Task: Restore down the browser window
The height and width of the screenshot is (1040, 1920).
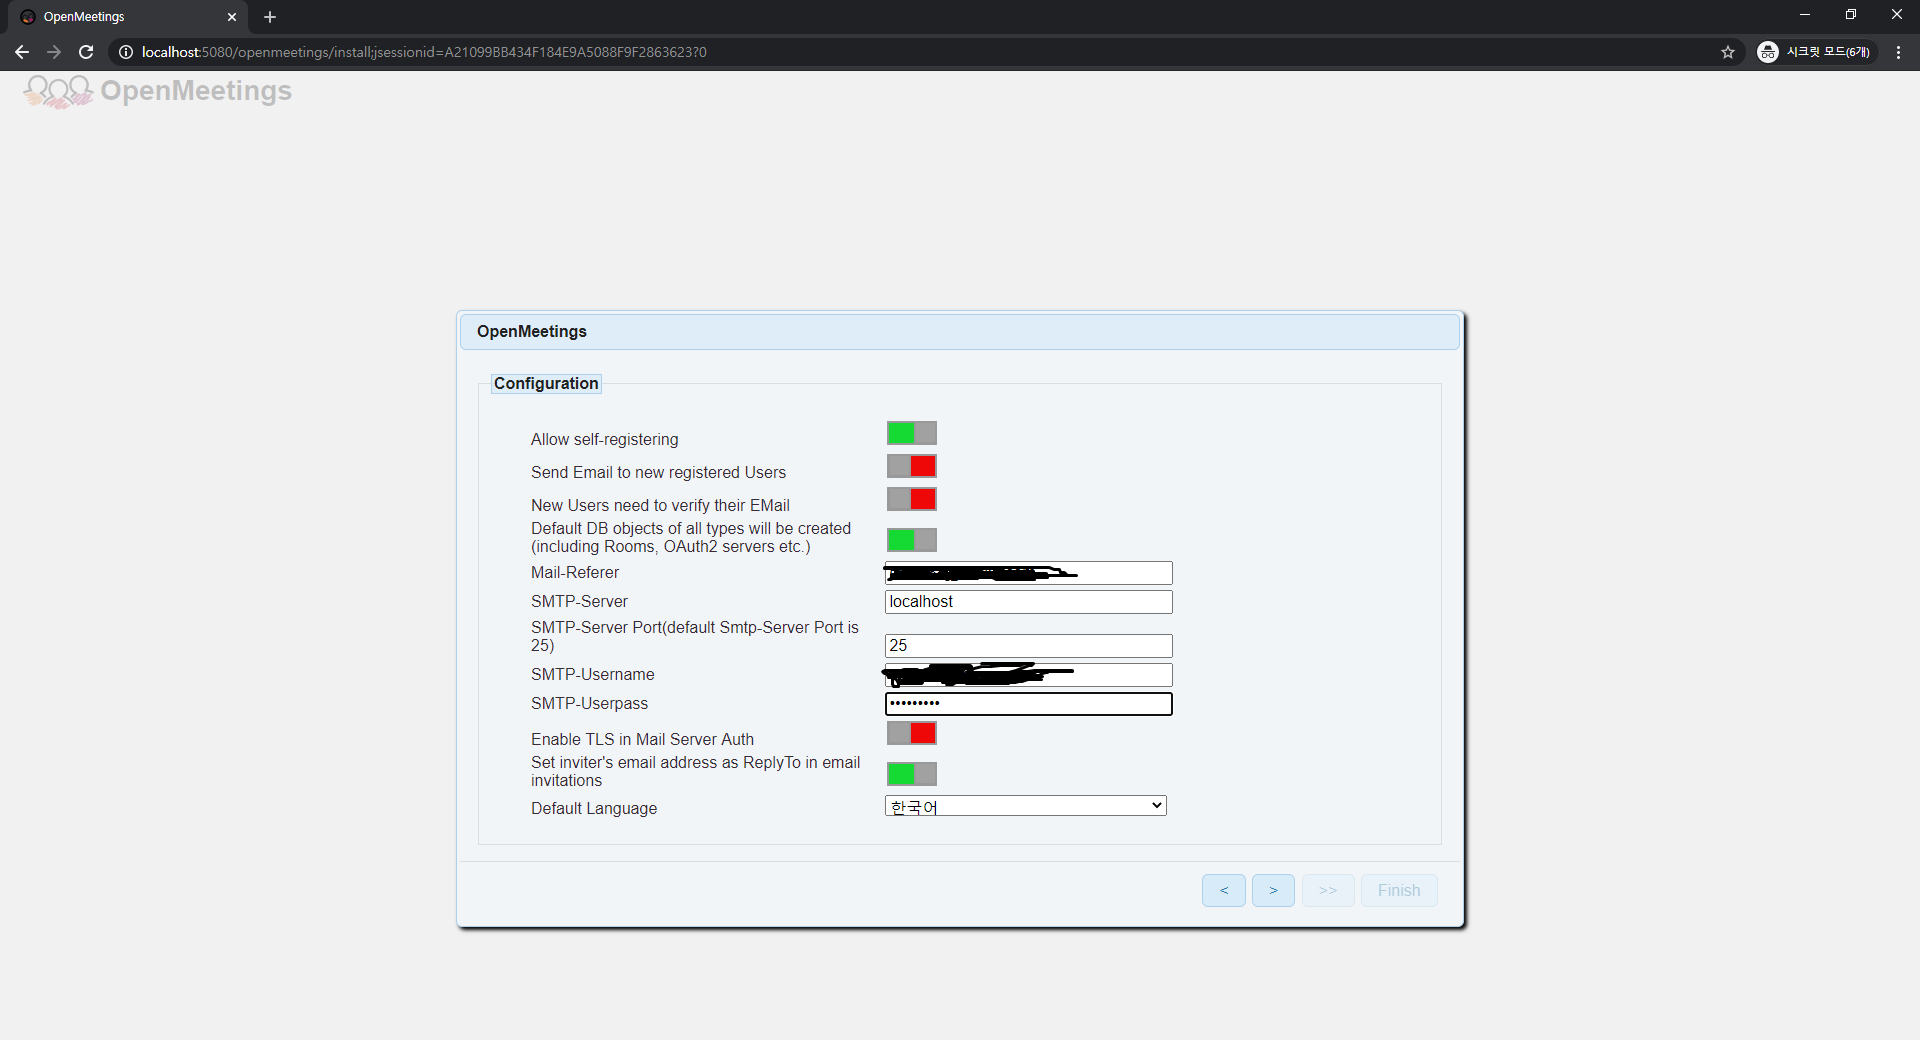Action: click(1851, 15)
